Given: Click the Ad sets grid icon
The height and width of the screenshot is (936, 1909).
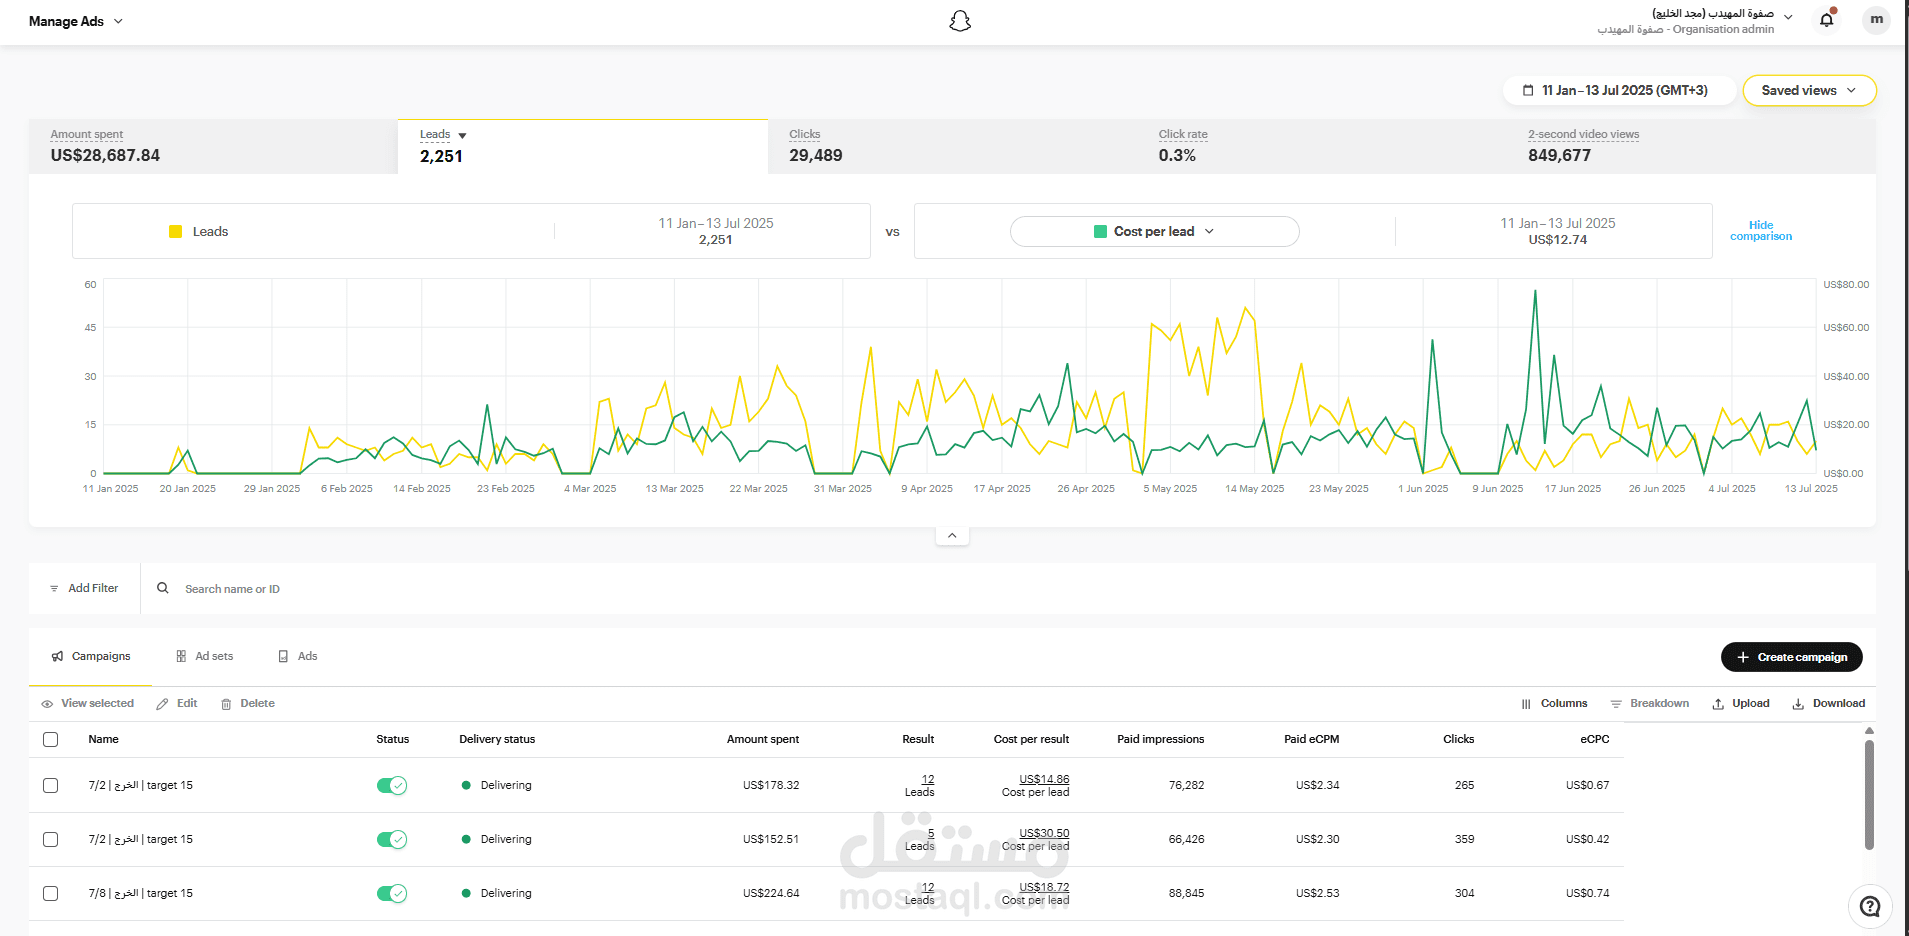Looking at the screenshot, I should click(x=181, y=656).
